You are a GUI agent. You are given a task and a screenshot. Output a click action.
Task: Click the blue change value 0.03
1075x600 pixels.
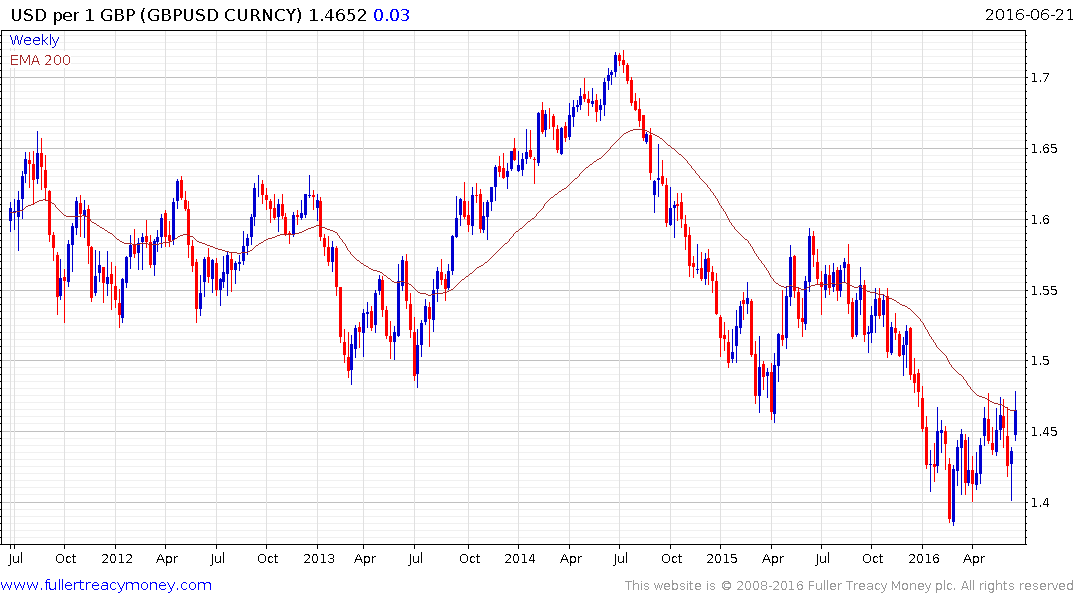(391, 15)
